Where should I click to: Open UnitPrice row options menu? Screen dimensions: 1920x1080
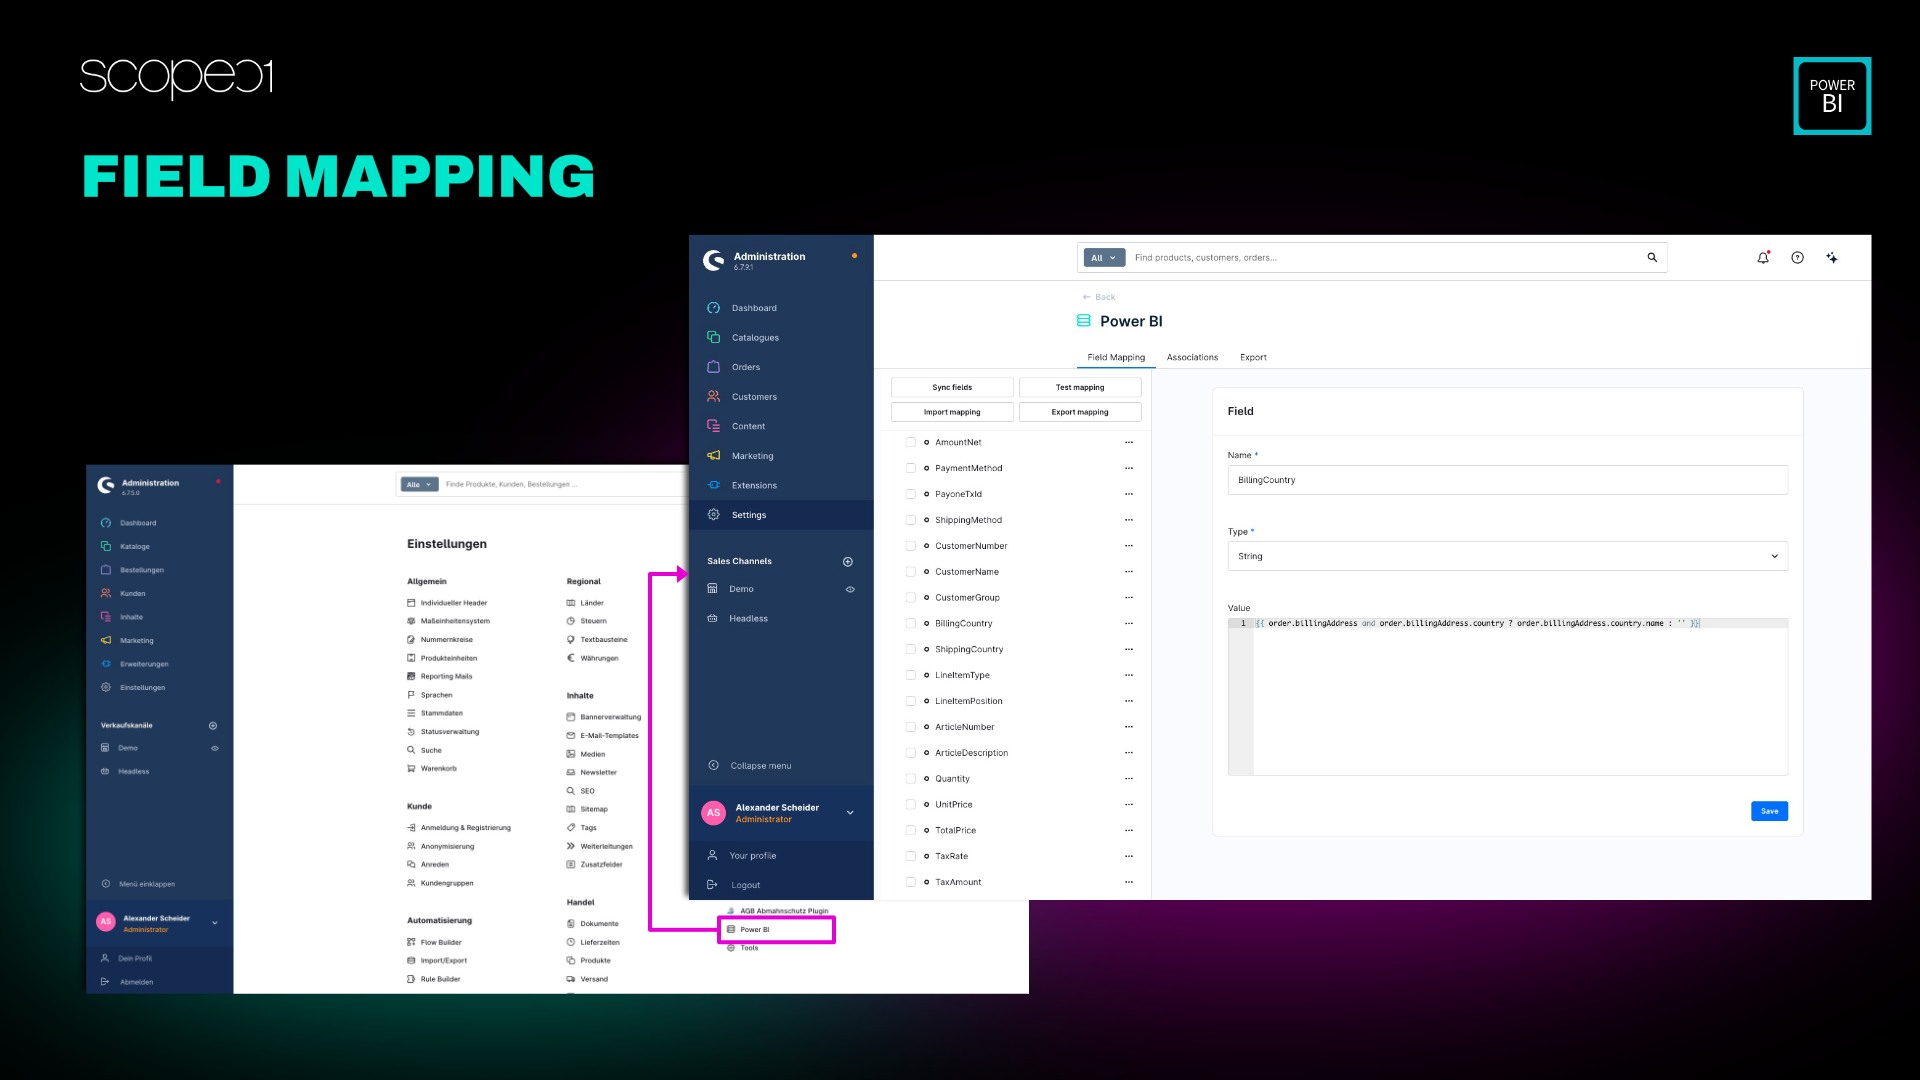(1129, 805)
